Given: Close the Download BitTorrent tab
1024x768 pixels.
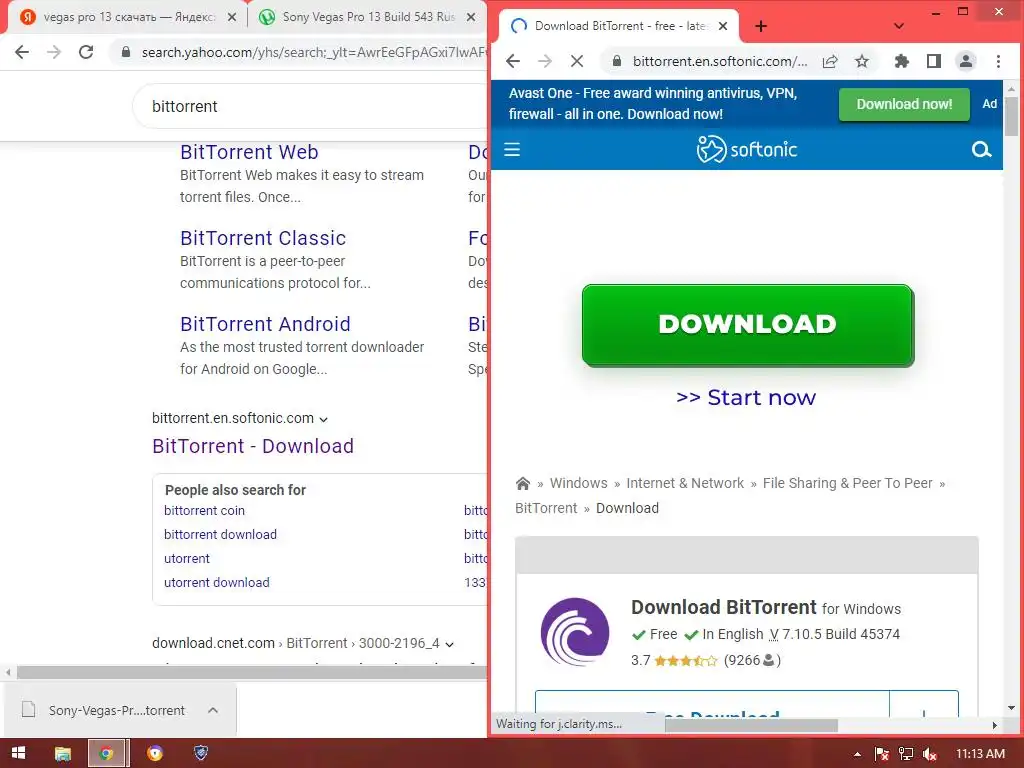Looking at the screenshot, I should [723, 26].
